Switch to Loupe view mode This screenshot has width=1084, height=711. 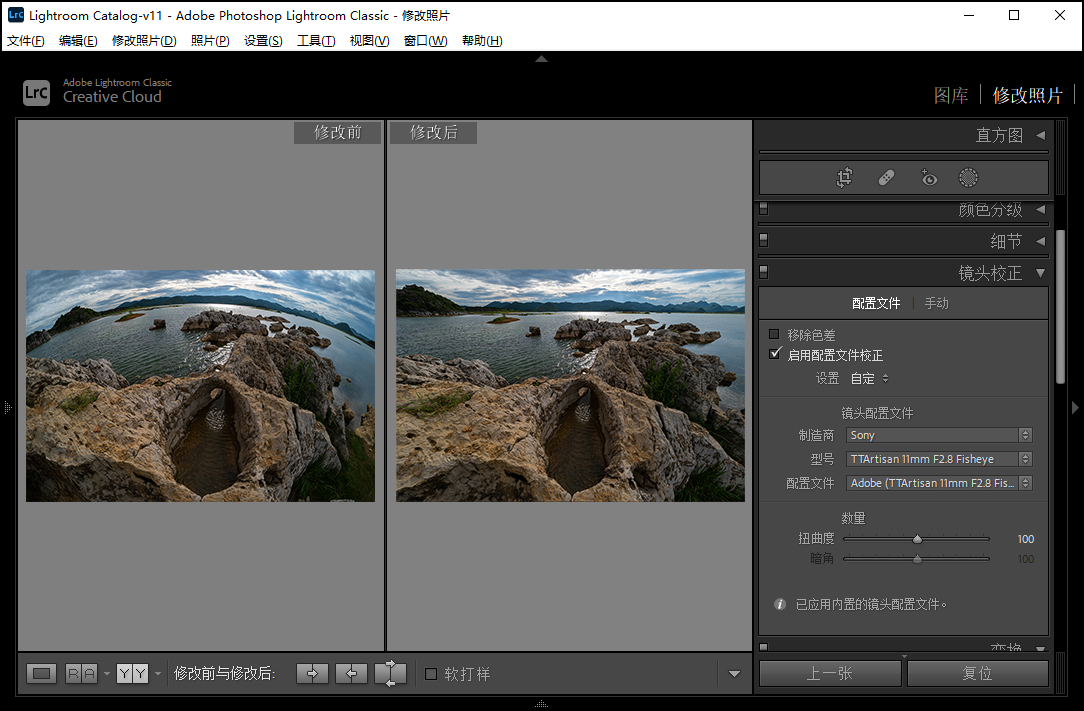41,674
